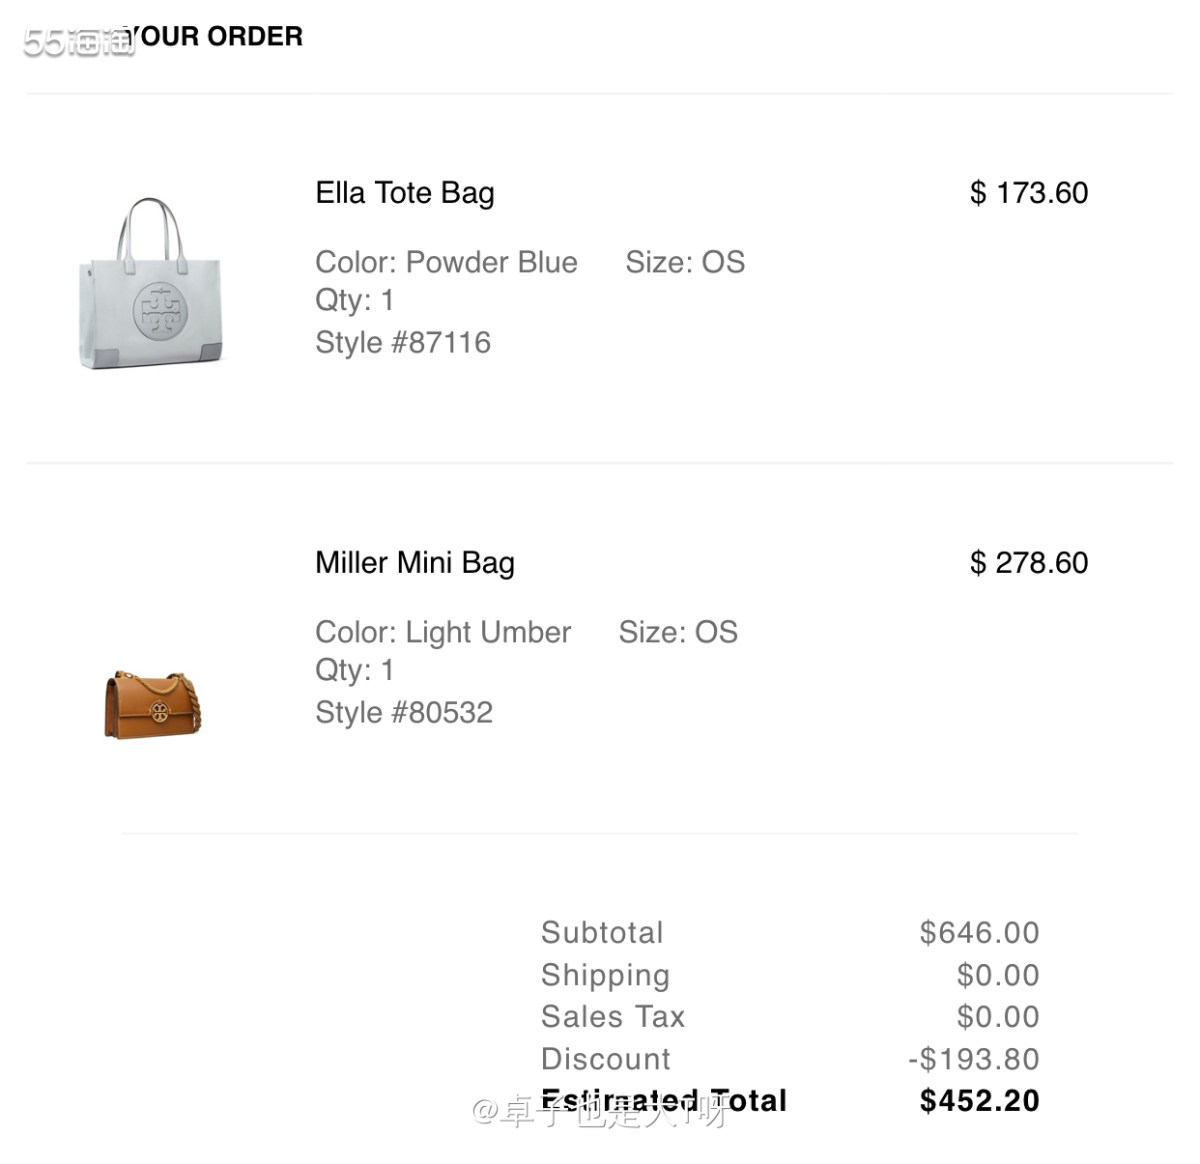This screenshot has height=1164, width=1200.
Task: Click the YOUR ORDER heading
Action: click(x=217, y=37)
